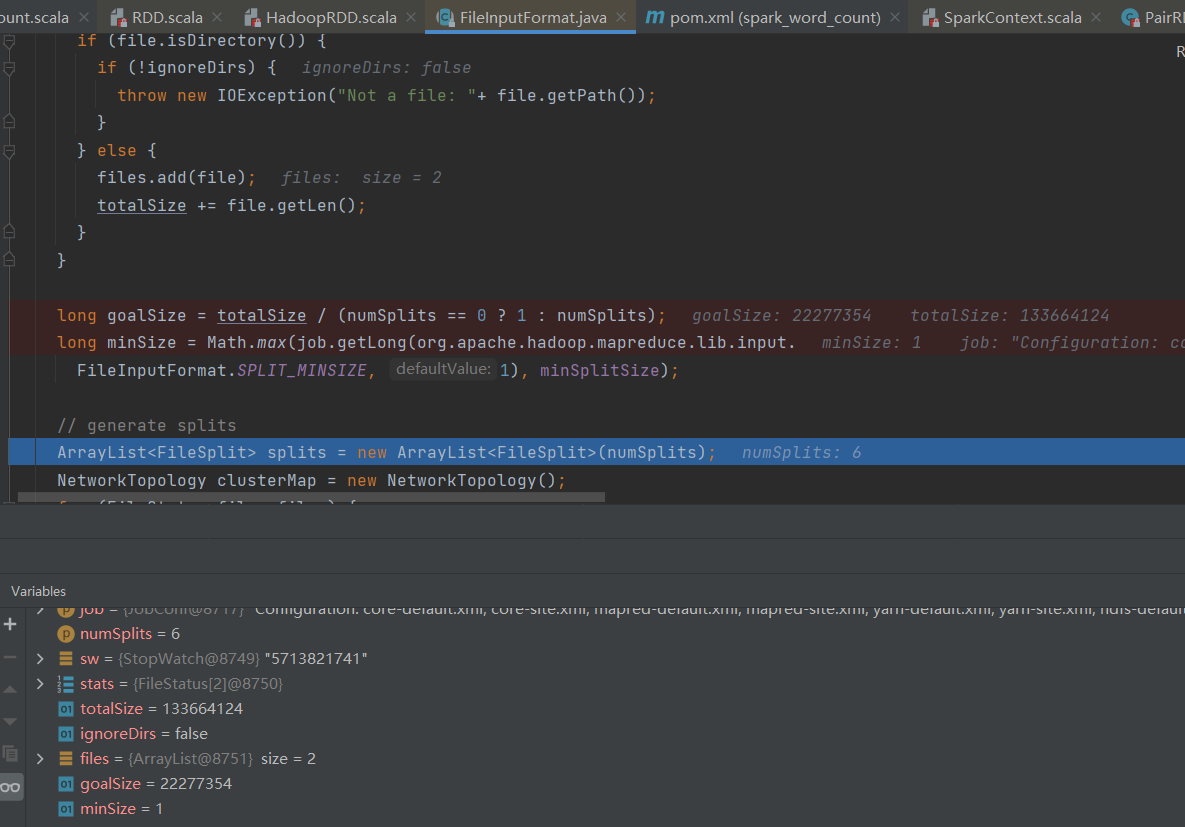
Task: Switch to the RDD.scala tab
Action: click(167, 17)
